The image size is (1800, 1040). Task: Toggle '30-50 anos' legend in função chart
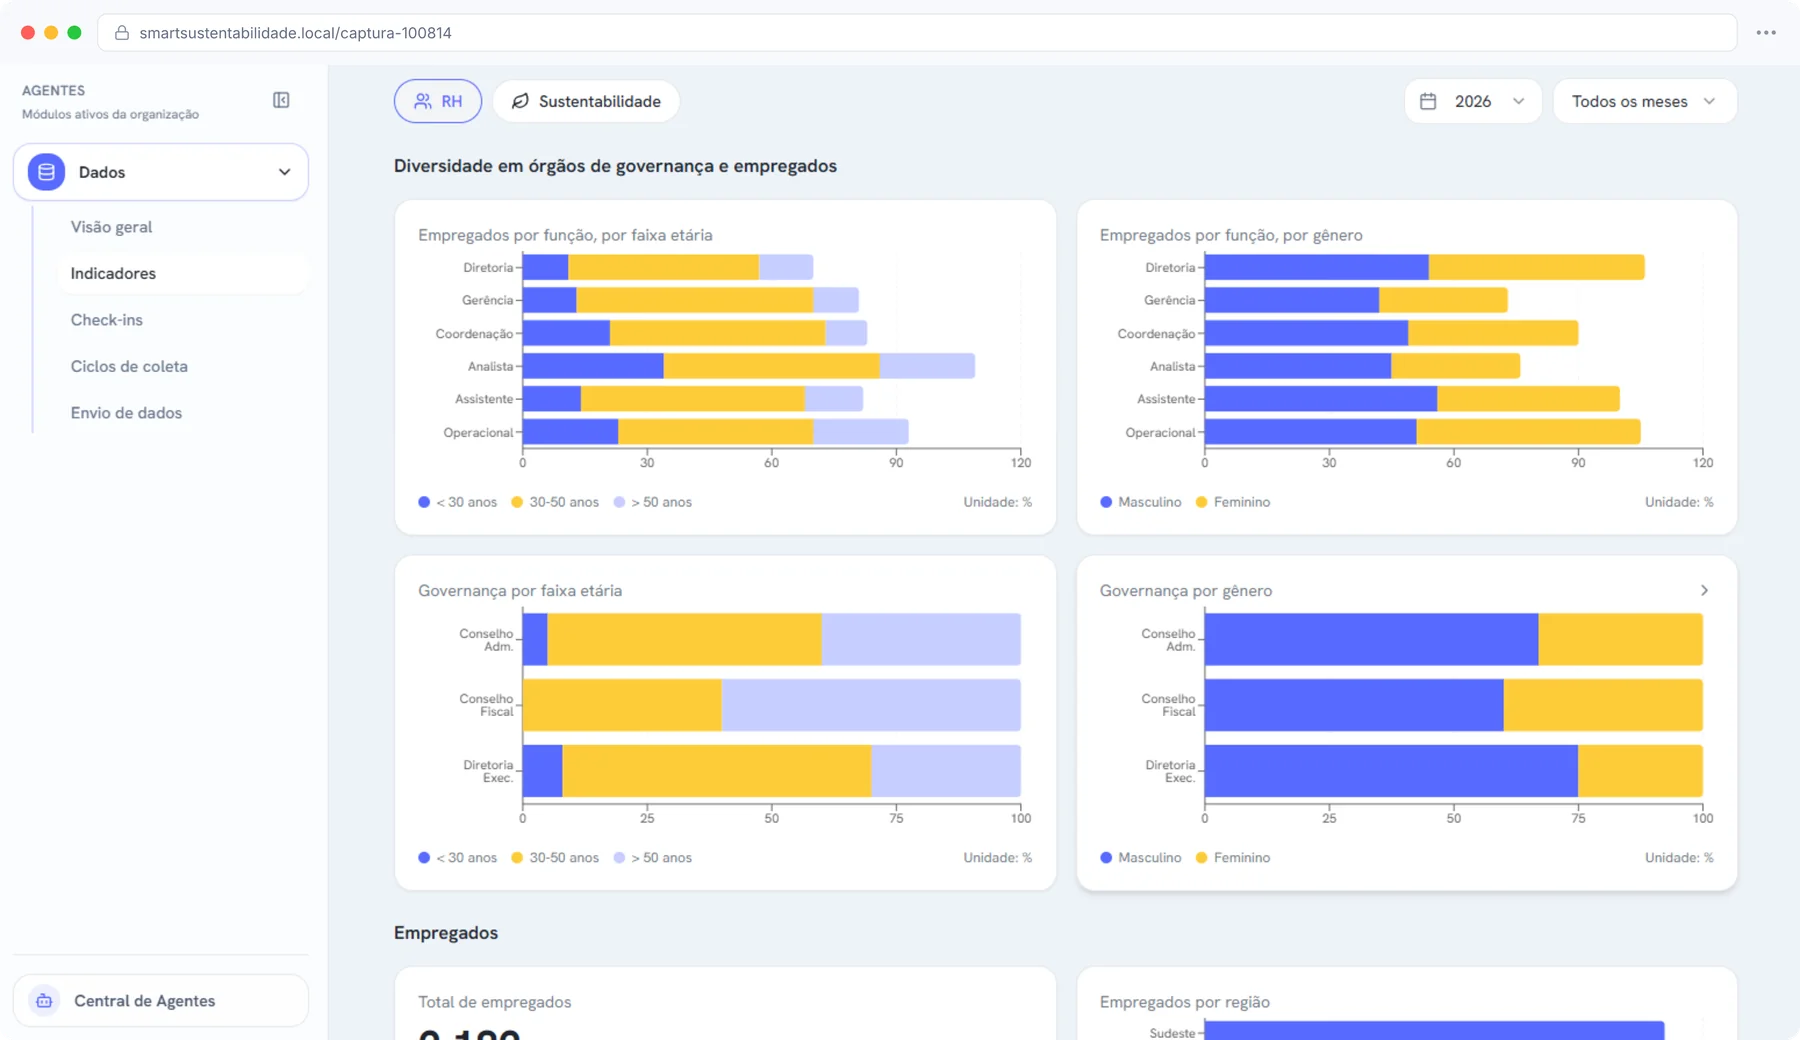tap(555, 502)
